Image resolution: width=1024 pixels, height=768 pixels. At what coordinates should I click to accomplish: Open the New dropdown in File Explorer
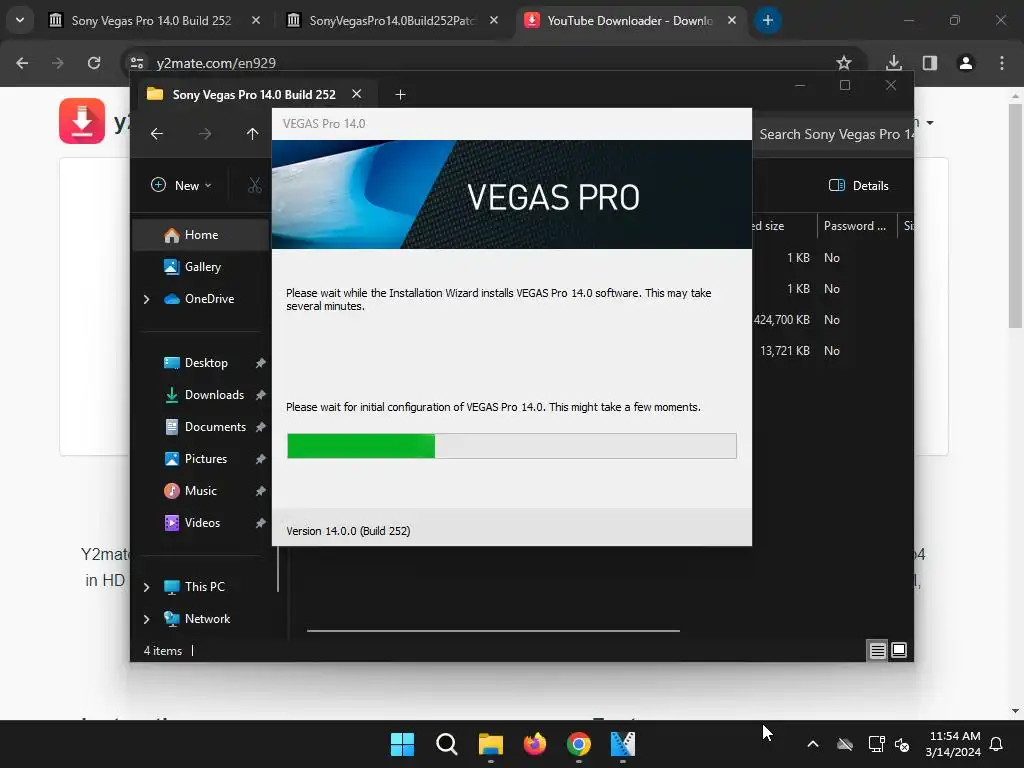tap(182, 185)
